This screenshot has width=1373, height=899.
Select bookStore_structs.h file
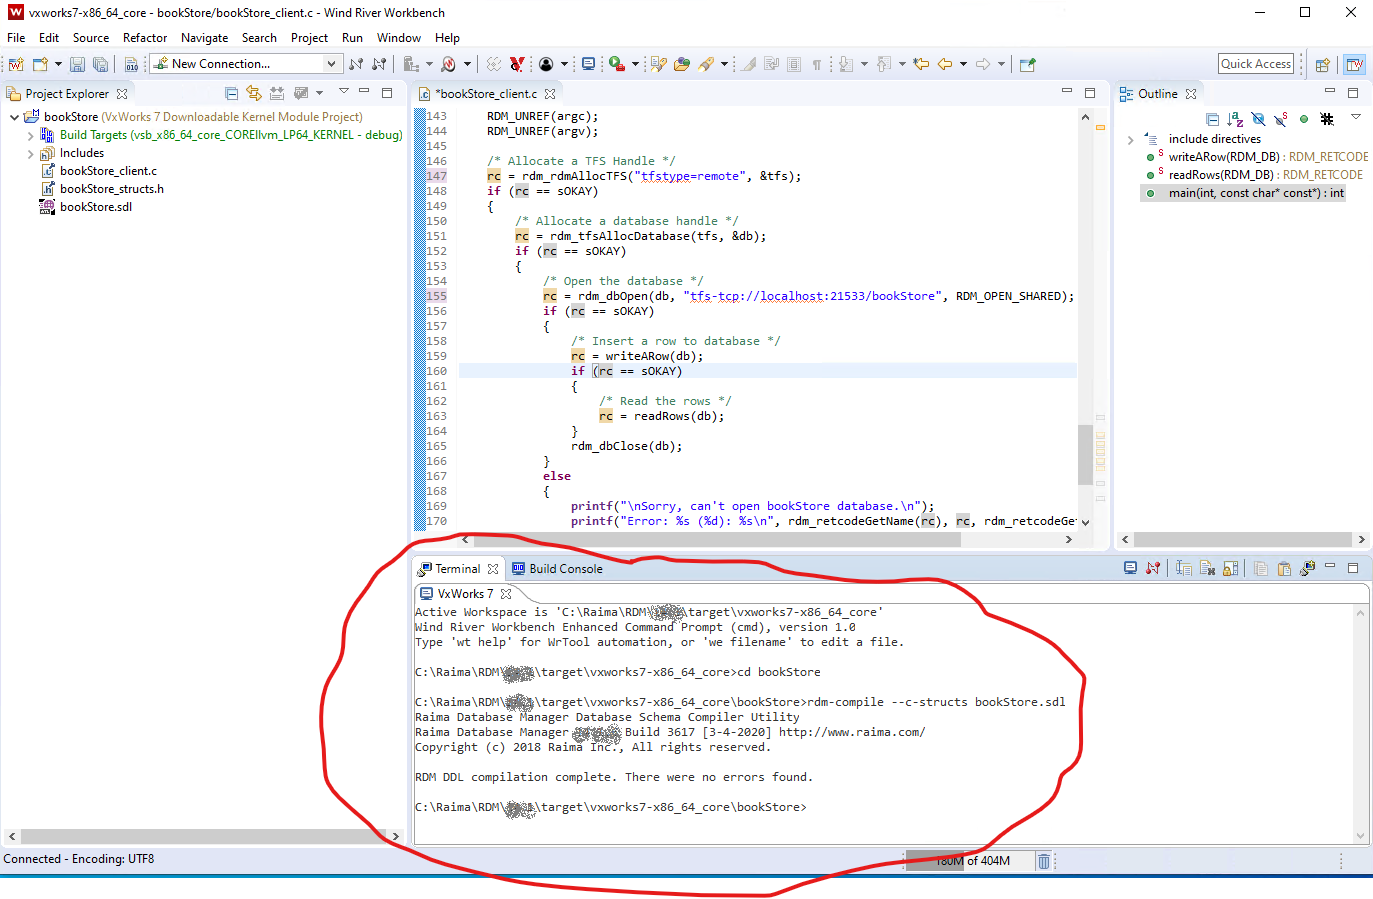coord(112,189)
